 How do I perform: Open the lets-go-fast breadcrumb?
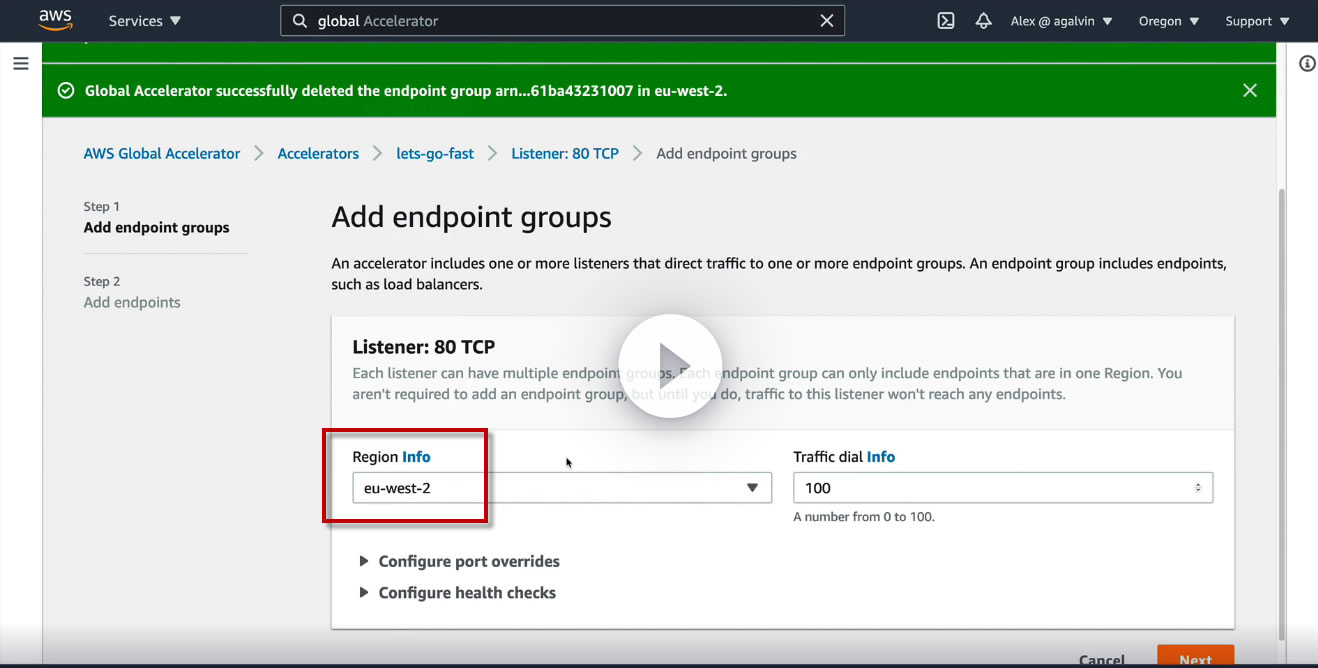click(x=435, y=154)
